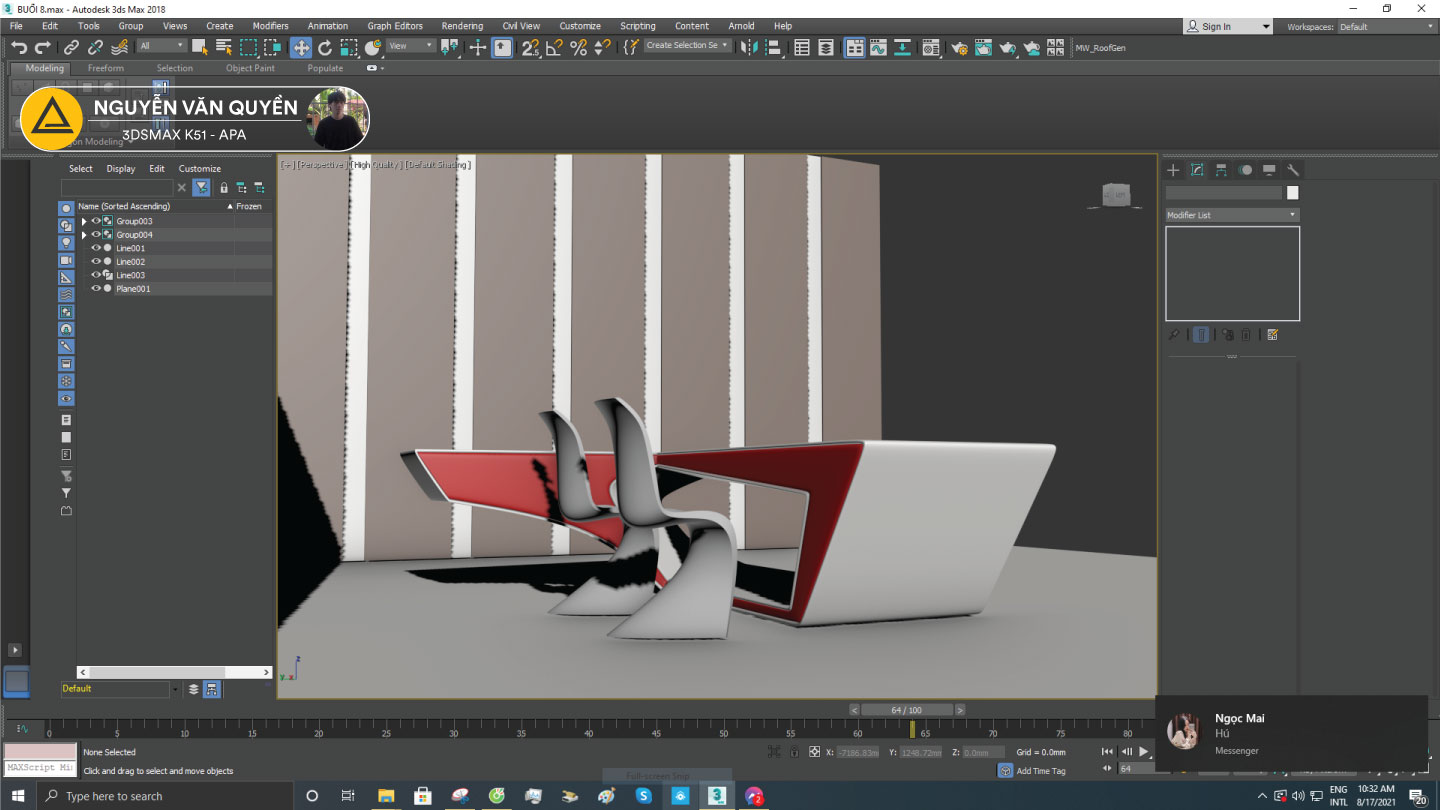
Task: Click the Add Time Tag label
Action: click(x=1040, y=771)
